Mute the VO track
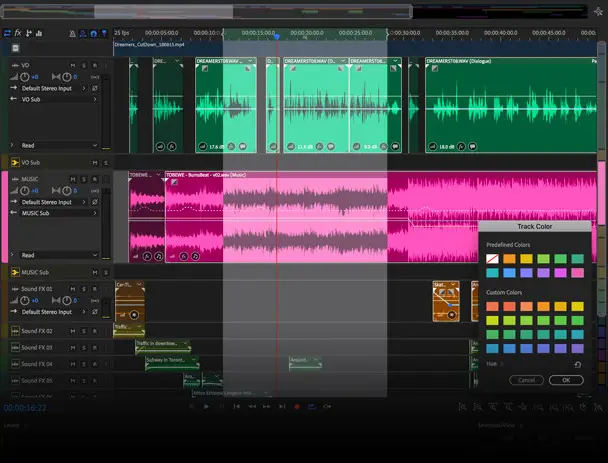608x463 pixels. (x=73, y=66)
